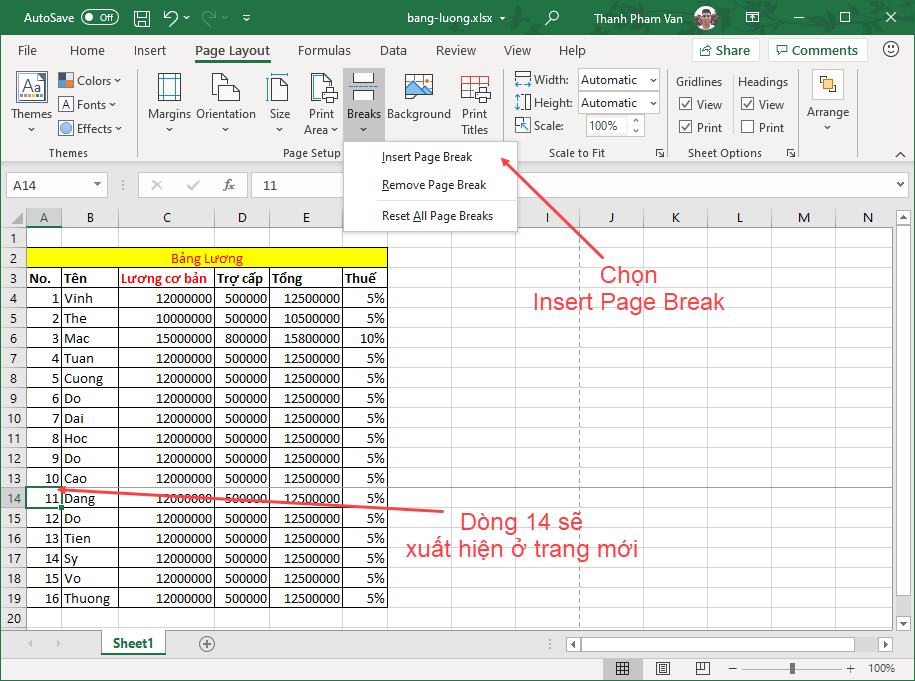Click the horizontal scrollbar right arrow
The image size is (915, 681).
[886, 644]
